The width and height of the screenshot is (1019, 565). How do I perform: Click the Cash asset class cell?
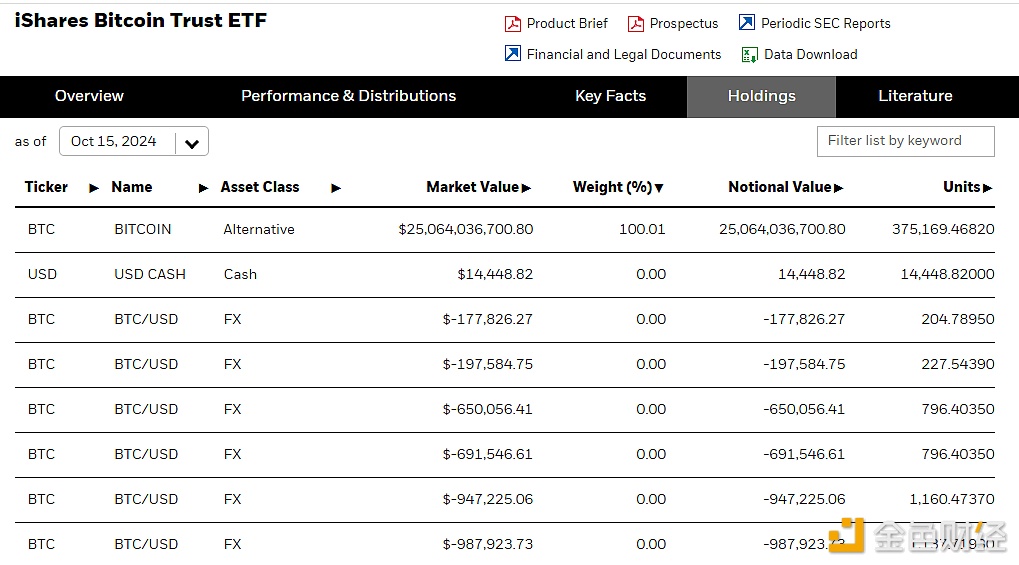tap(240, 274)
